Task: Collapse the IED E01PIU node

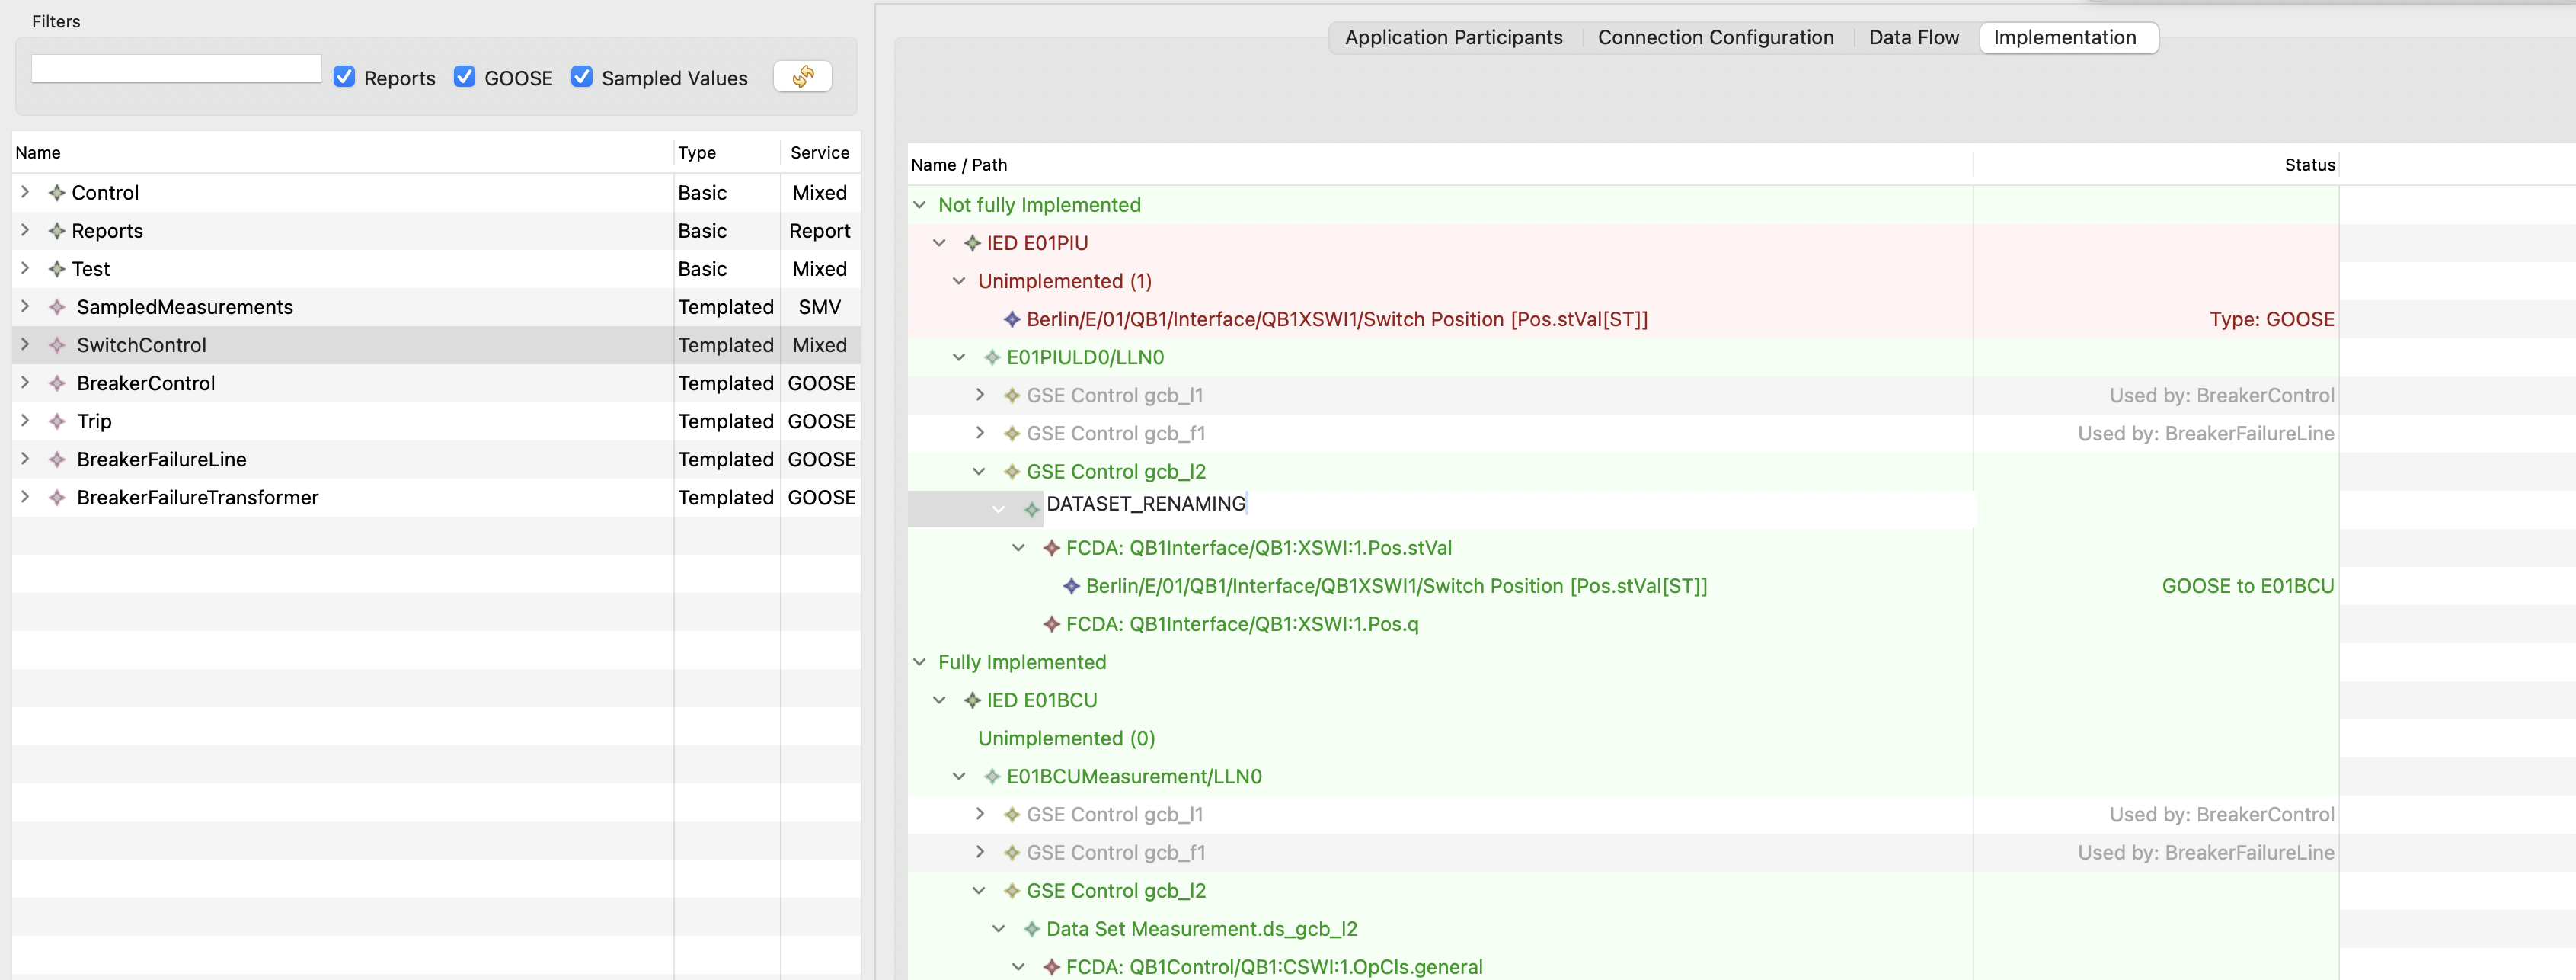Action: (x=940, y=243)
